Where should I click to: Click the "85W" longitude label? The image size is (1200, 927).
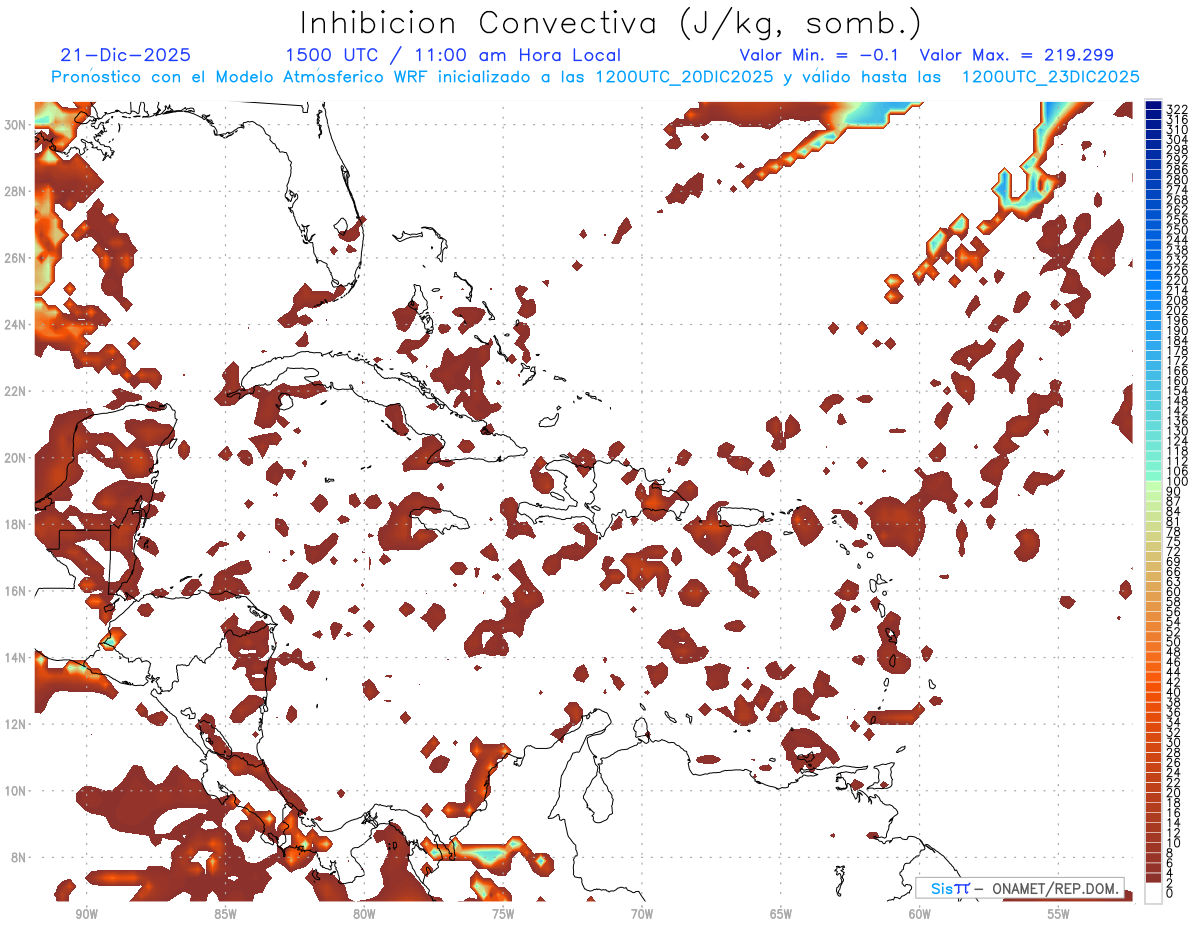point(225,914)
